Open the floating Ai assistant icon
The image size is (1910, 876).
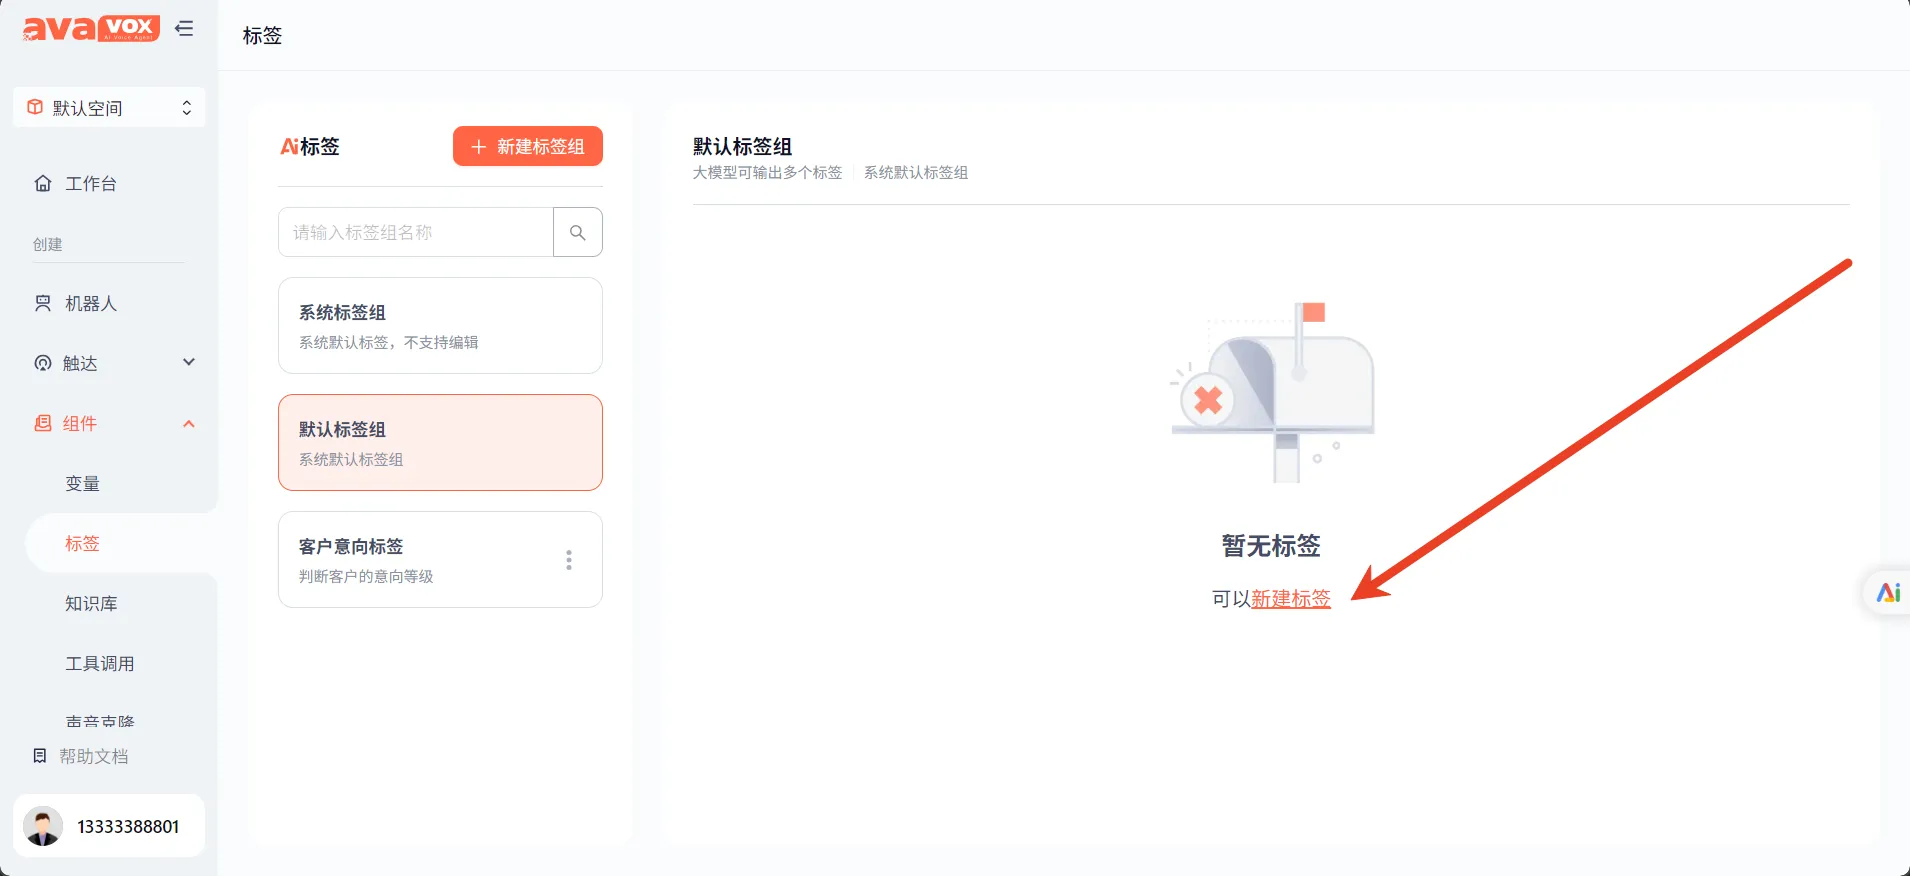pos(1887,593)
